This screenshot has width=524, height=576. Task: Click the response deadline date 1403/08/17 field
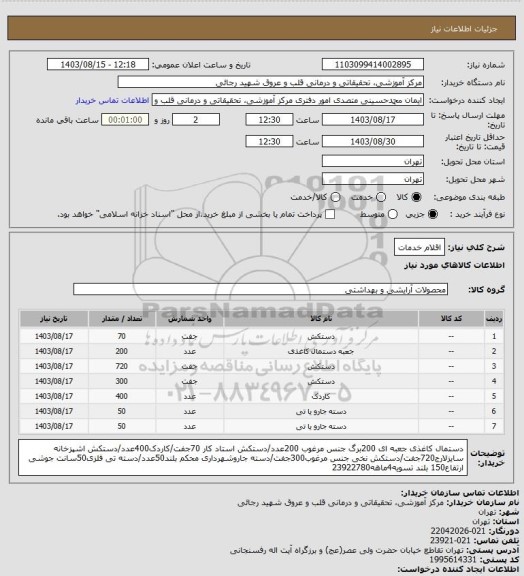click(x=373, y=120)
